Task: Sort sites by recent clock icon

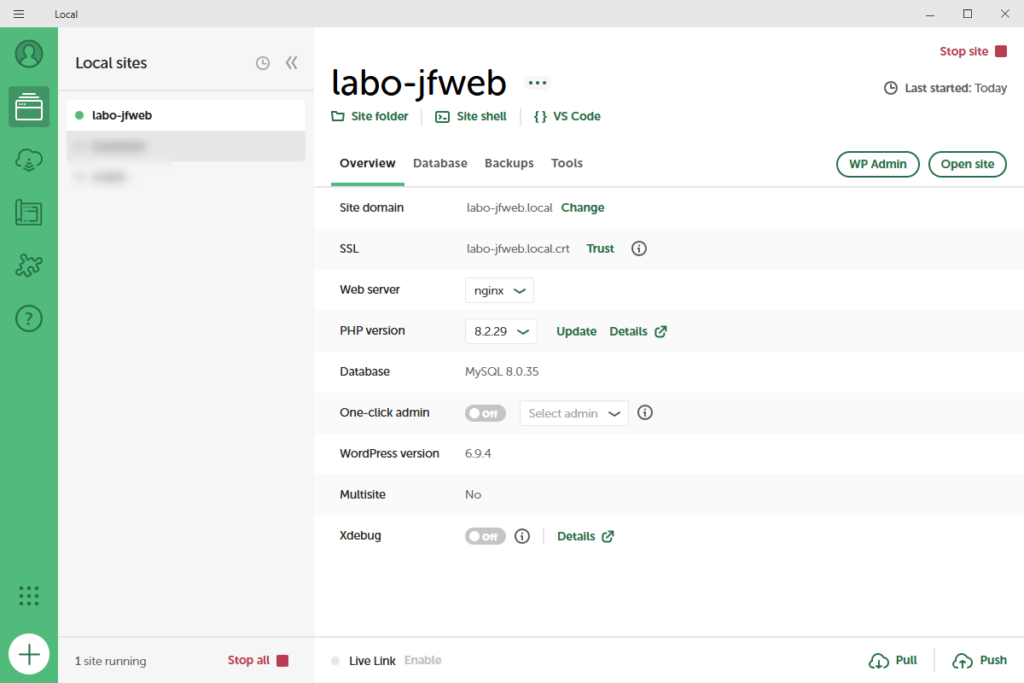Action: (x=263, y=63)
